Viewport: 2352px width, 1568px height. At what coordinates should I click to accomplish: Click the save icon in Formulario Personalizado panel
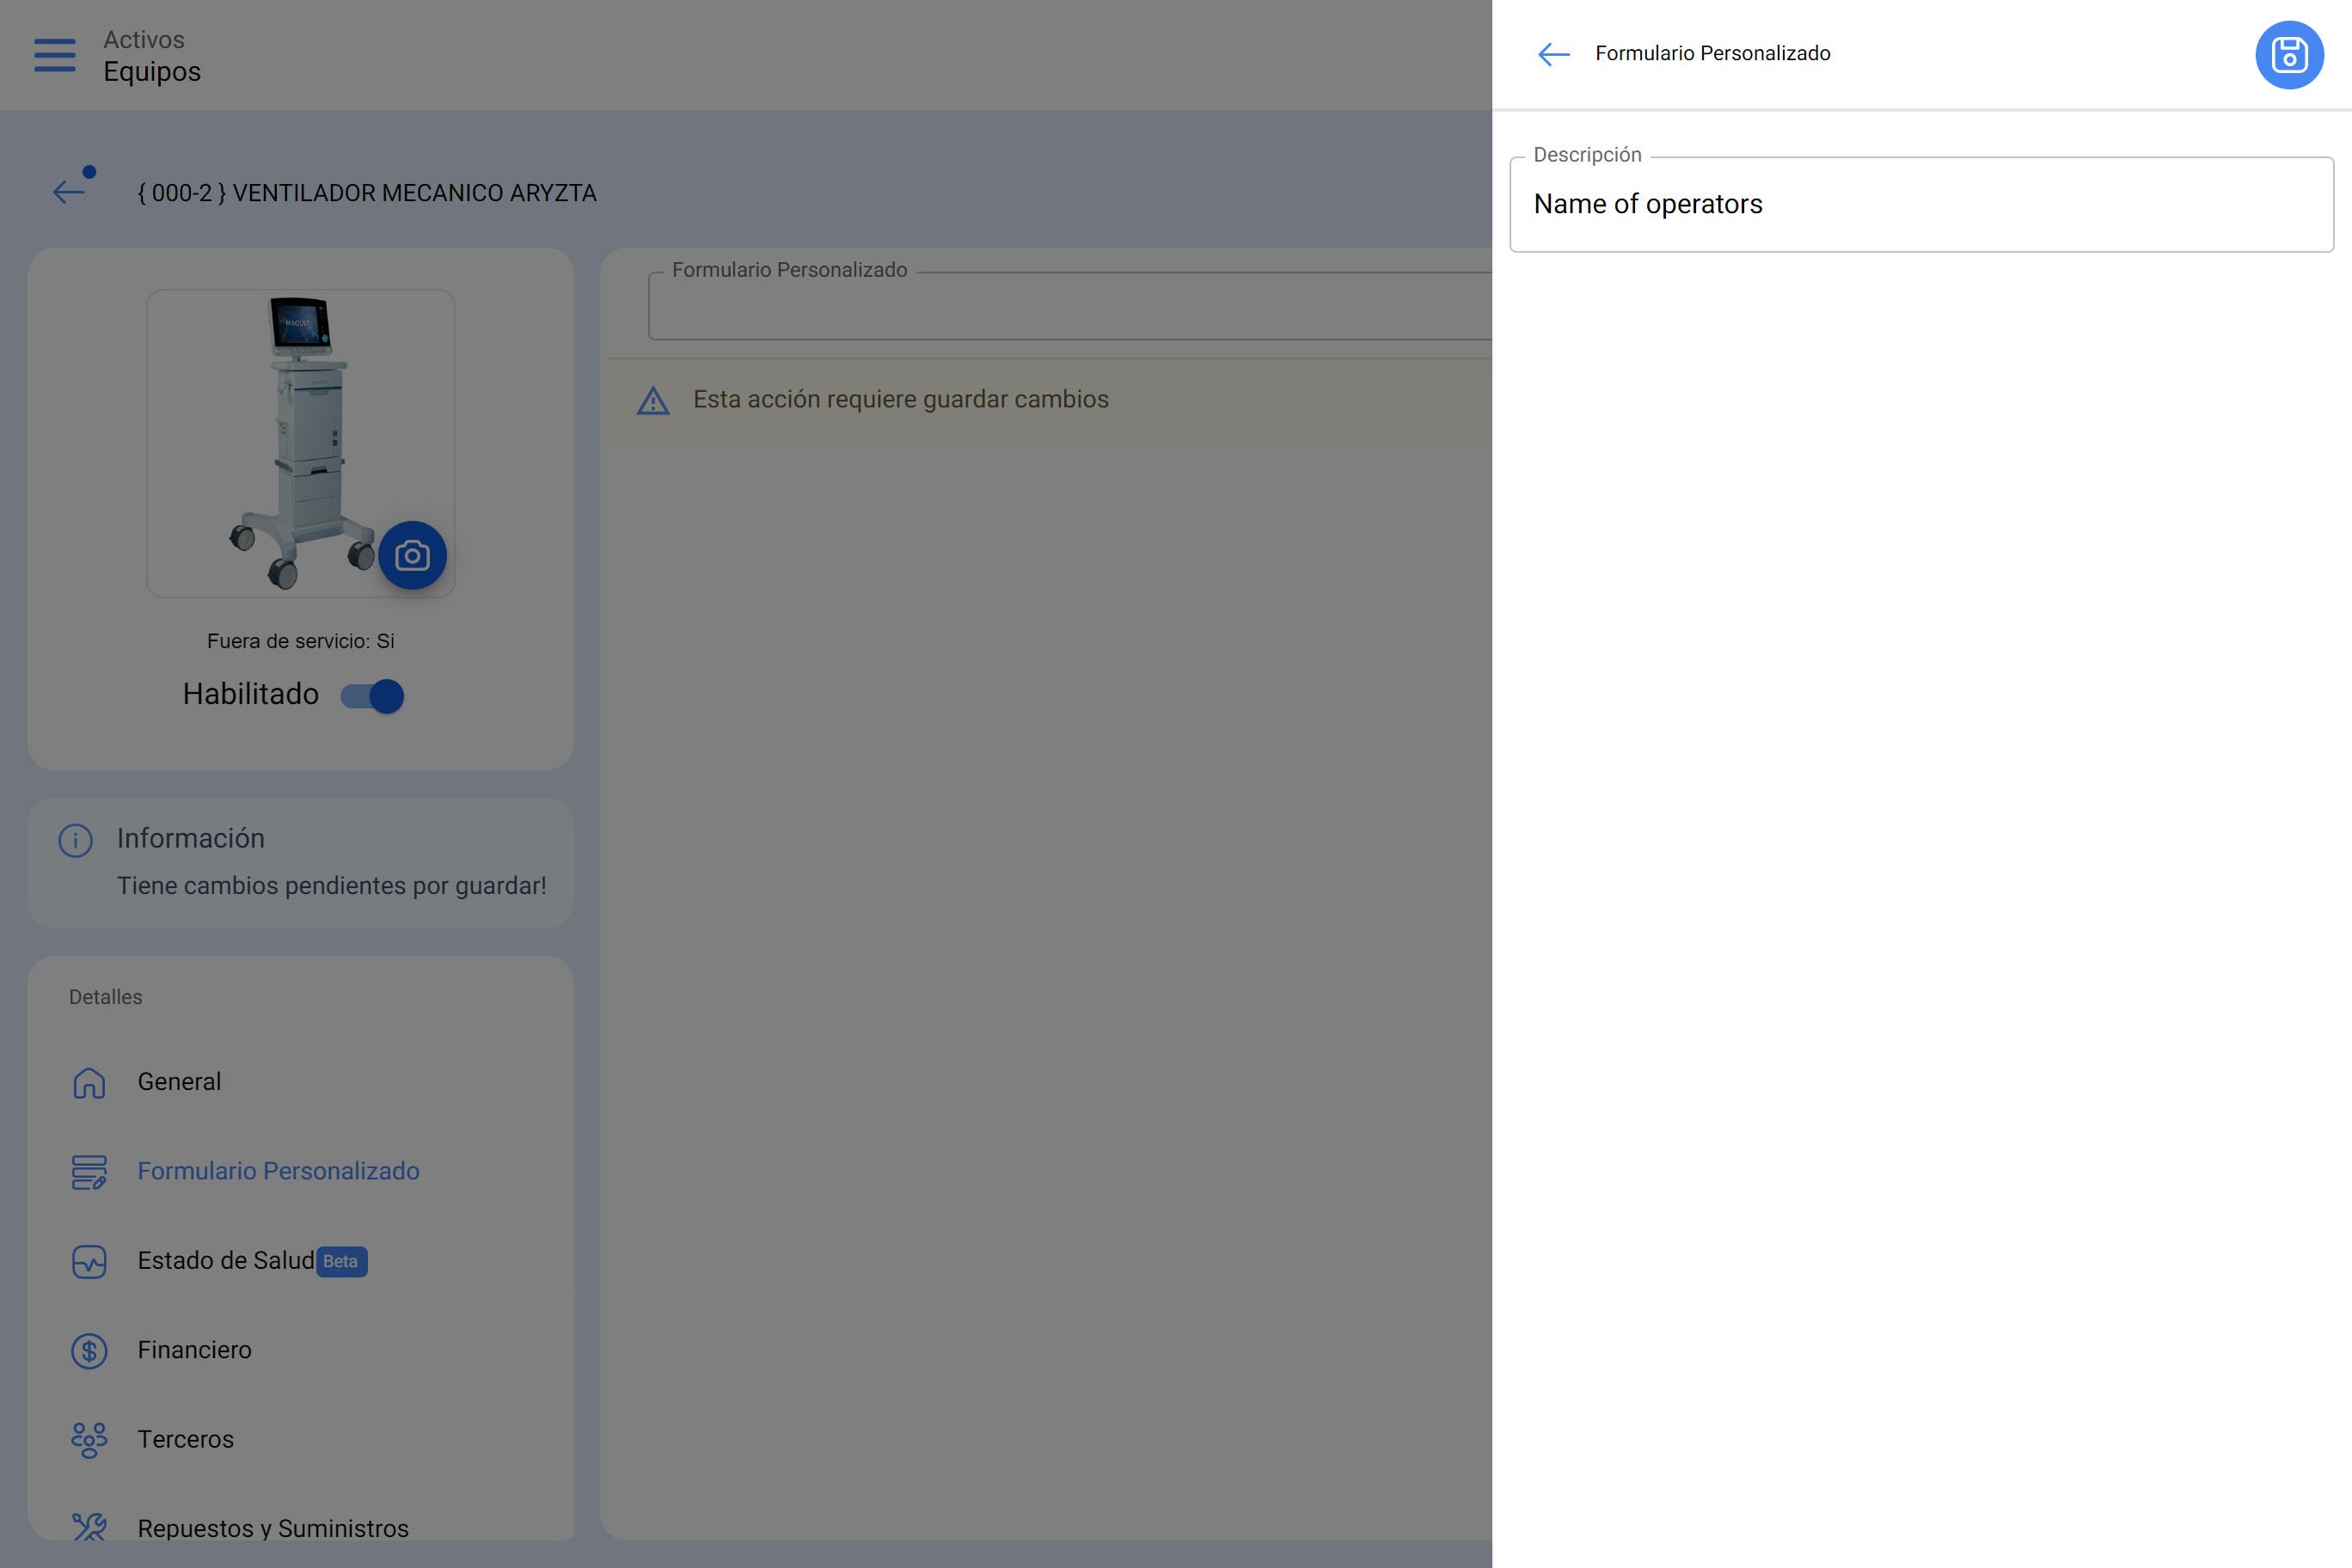(x=2289, y=55)
